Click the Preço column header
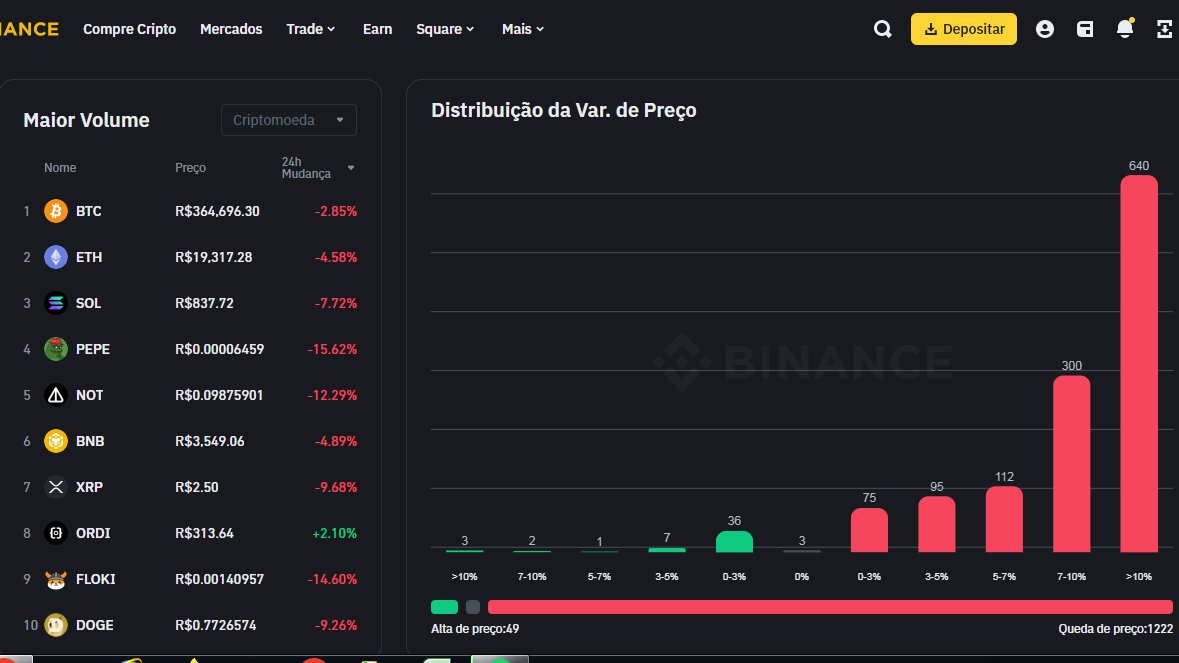Image resolution: width=1179 pixels, height=663 pixels. pyautogui.click(x=190, y=168)
